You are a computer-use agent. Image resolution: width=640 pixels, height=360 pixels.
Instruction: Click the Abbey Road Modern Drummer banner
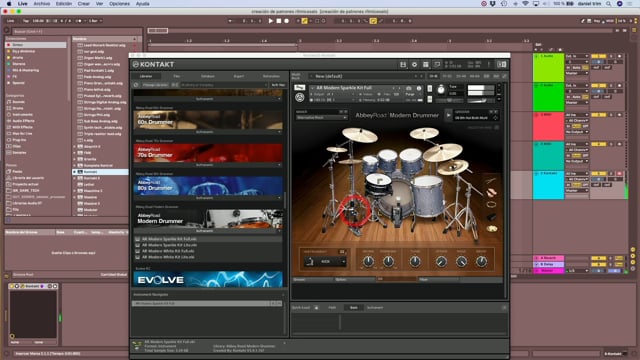[208, 219]
